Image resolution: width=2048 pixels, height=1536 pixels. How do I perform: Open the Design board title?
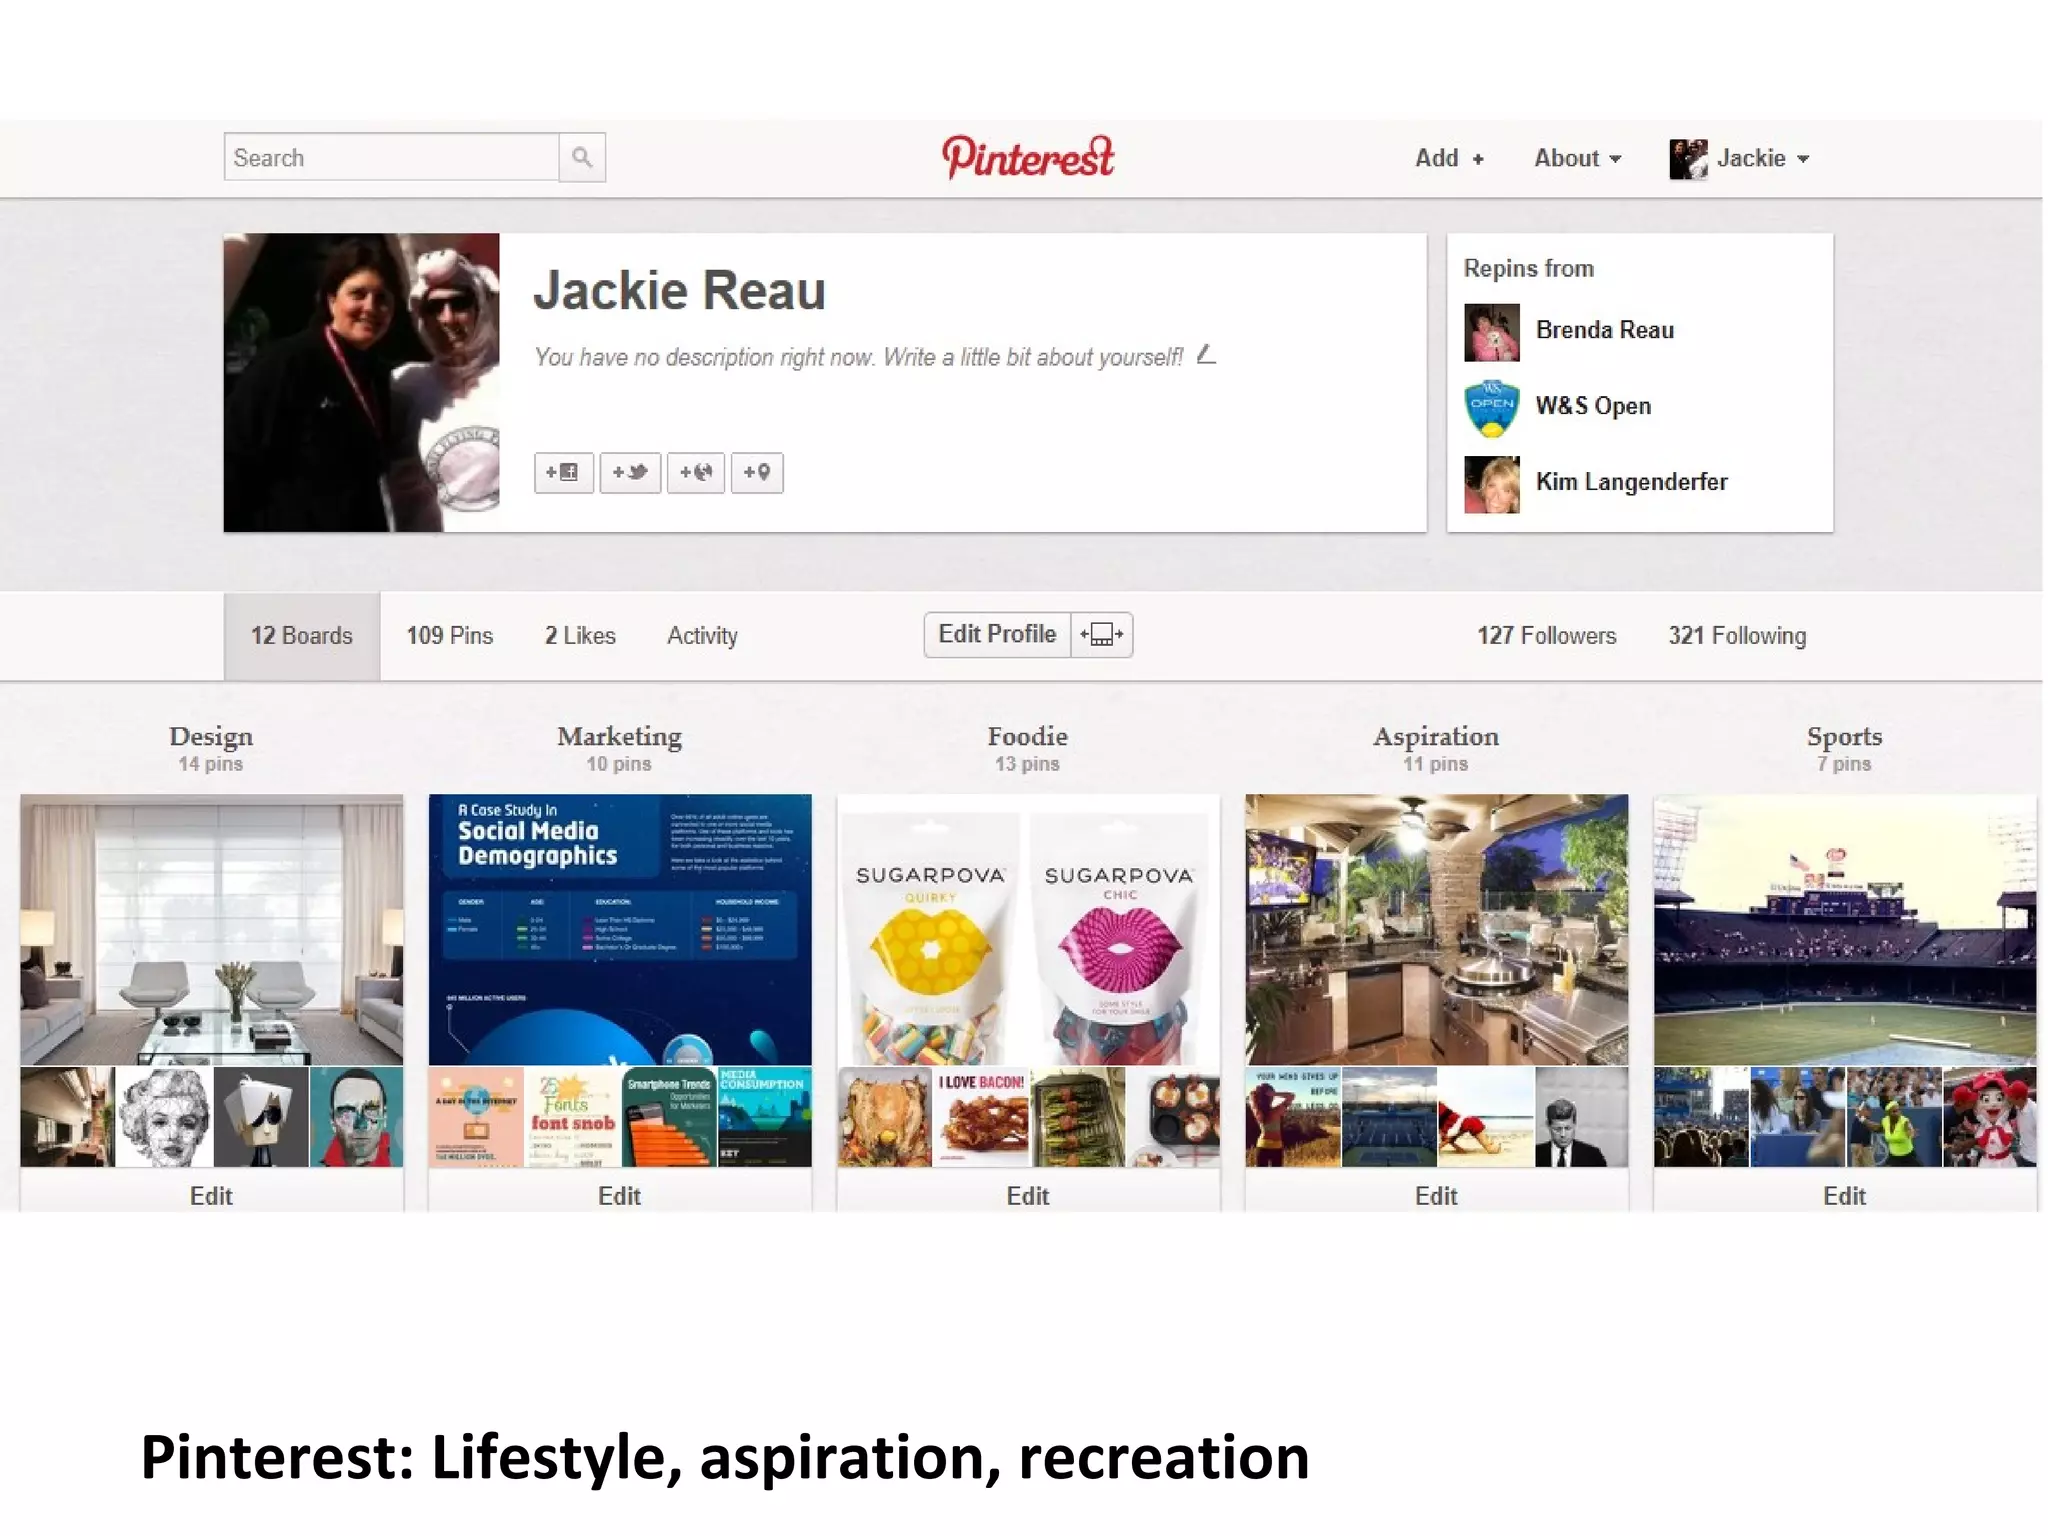(211, 737)
